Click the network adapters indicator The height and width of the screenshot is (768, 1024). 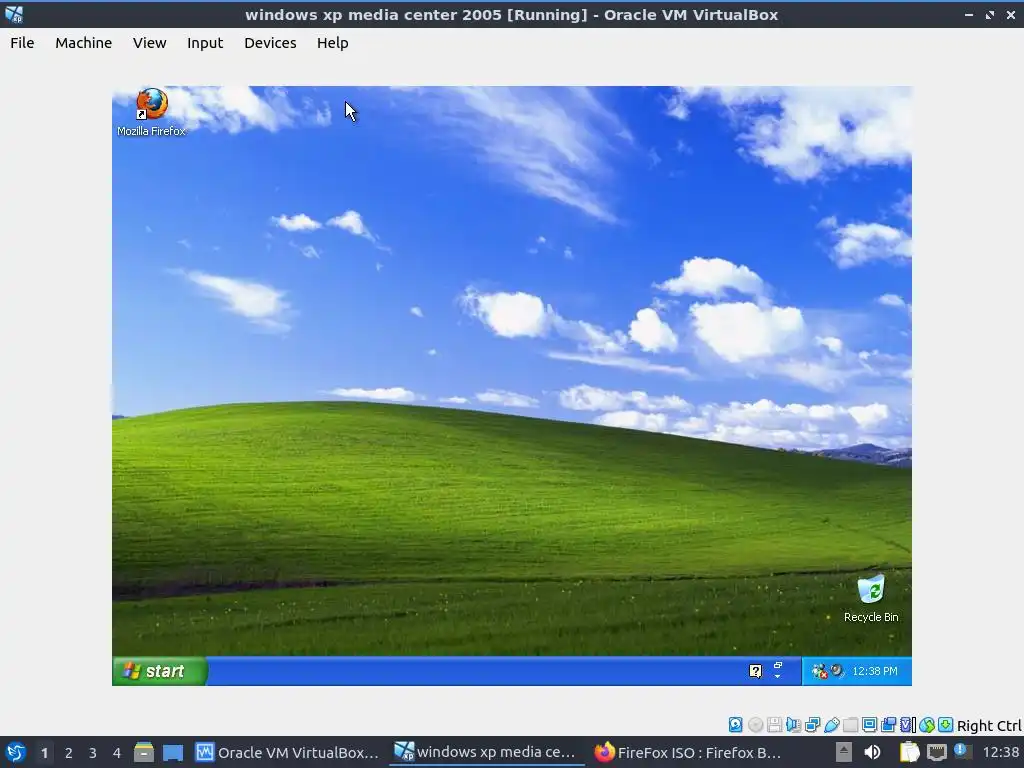coord(812,724)
